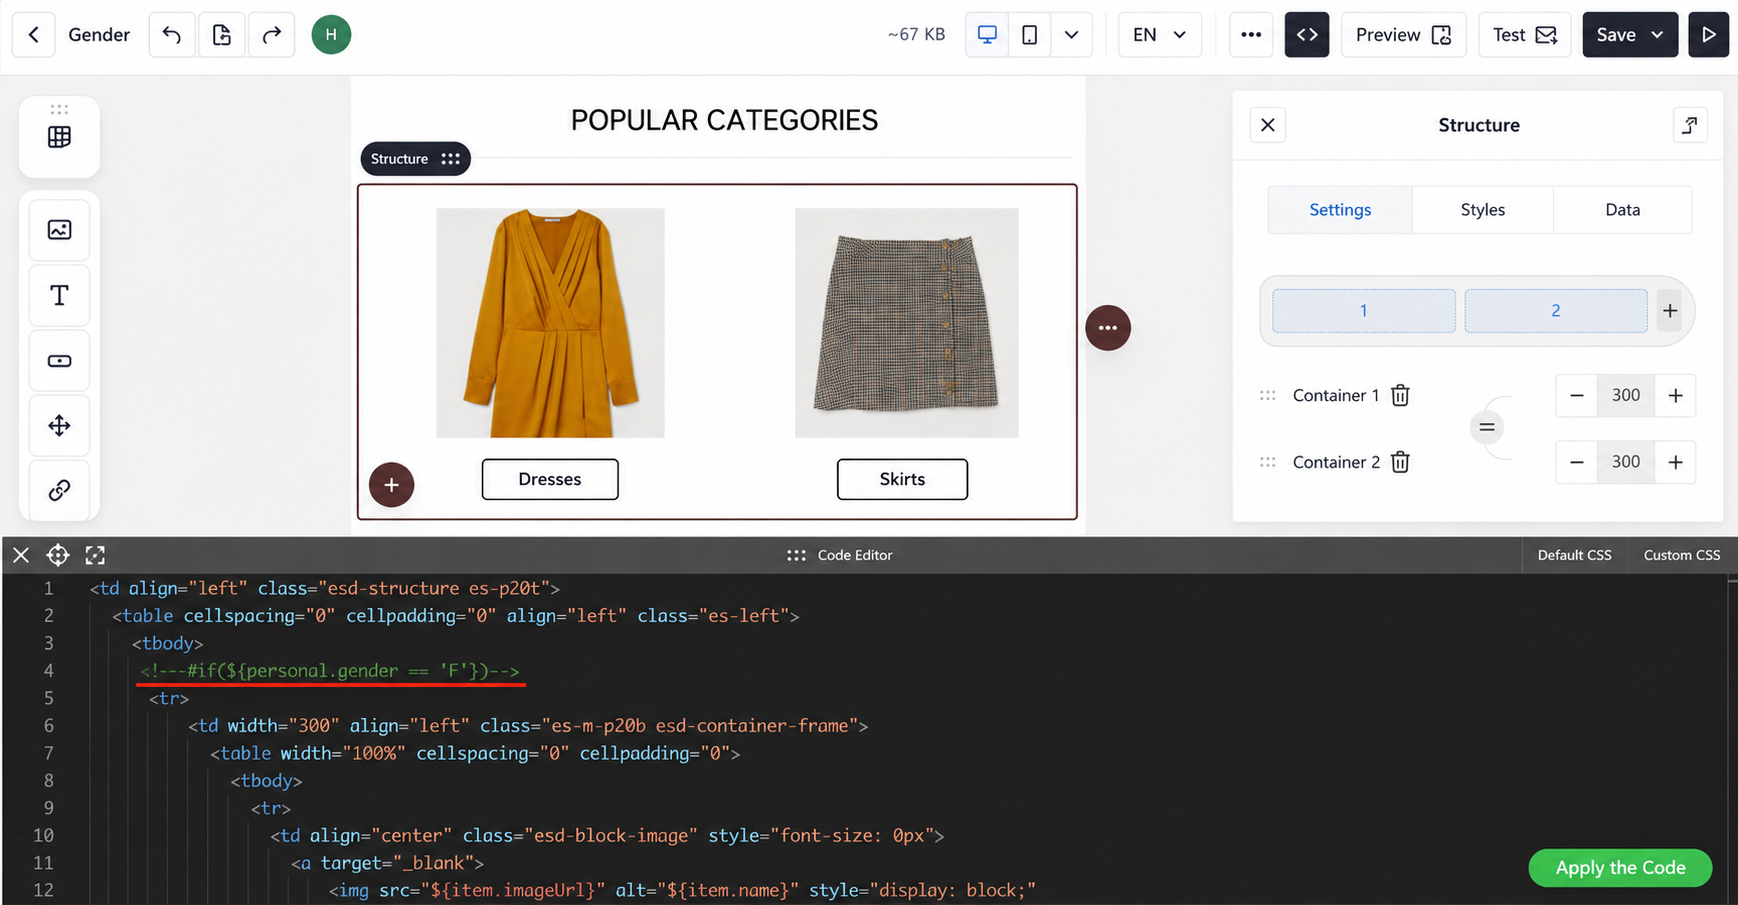The image size is (1738, 905).
Task: Grab Container 2 drag handle
Action: (1268, 462)
